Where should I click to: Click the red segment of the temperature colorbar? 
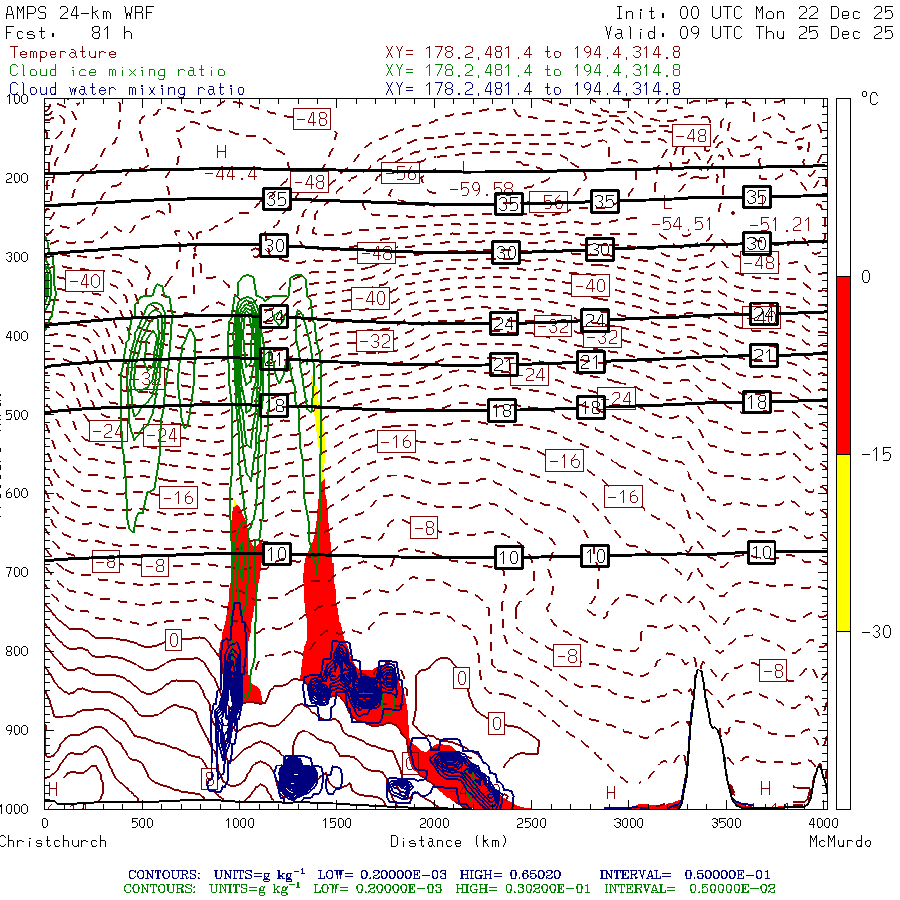843,365
